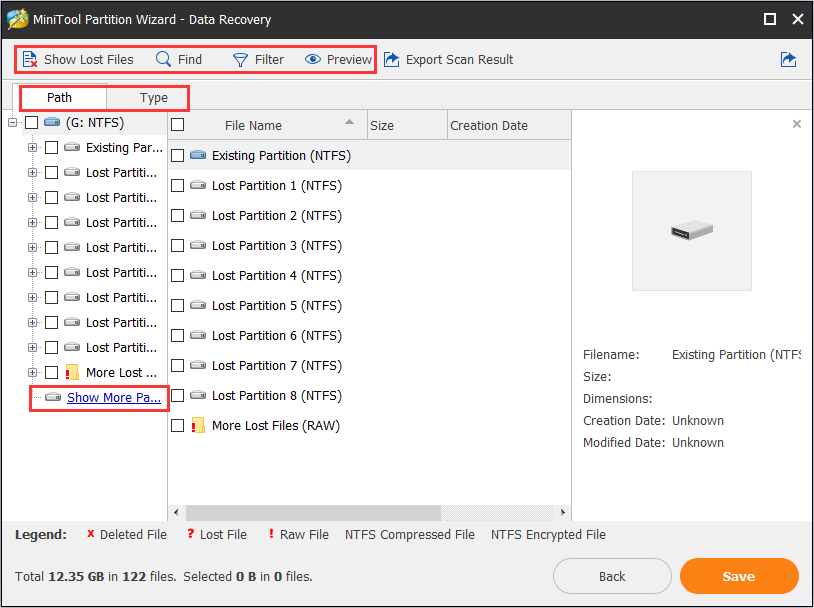814x608 pixels.
Task: Click drive icon of Lost Partition 5 (NTFS)
Action: [198, 305]
